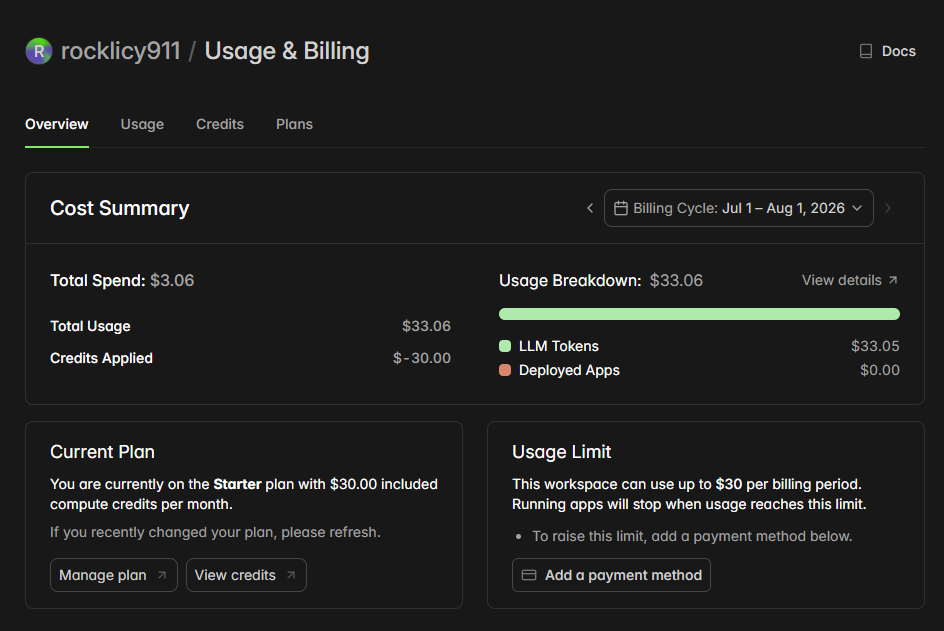The width and height of the screenshot is (944, 631).
Task: Click the orange Deployed Apps swatch
Action: [505, 370]
